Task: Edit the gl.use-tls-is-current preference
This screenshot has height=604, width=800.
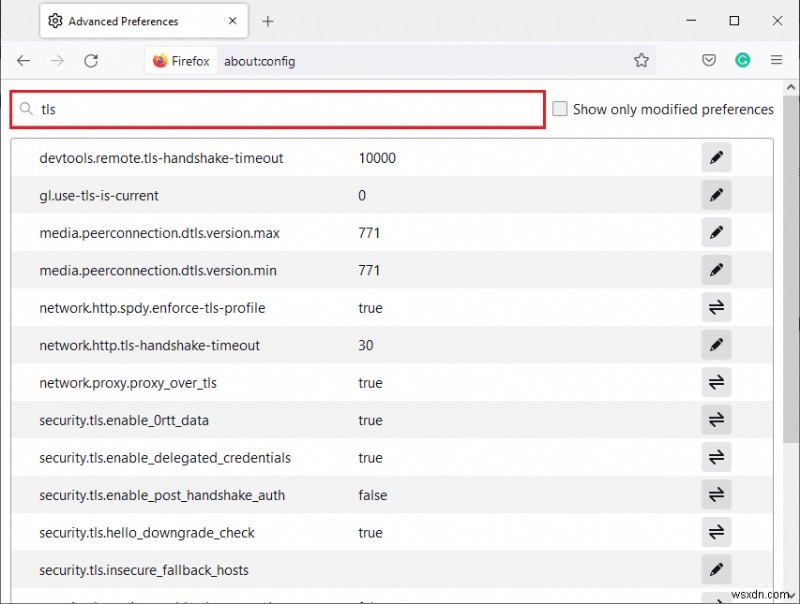Action: point(716,194)
